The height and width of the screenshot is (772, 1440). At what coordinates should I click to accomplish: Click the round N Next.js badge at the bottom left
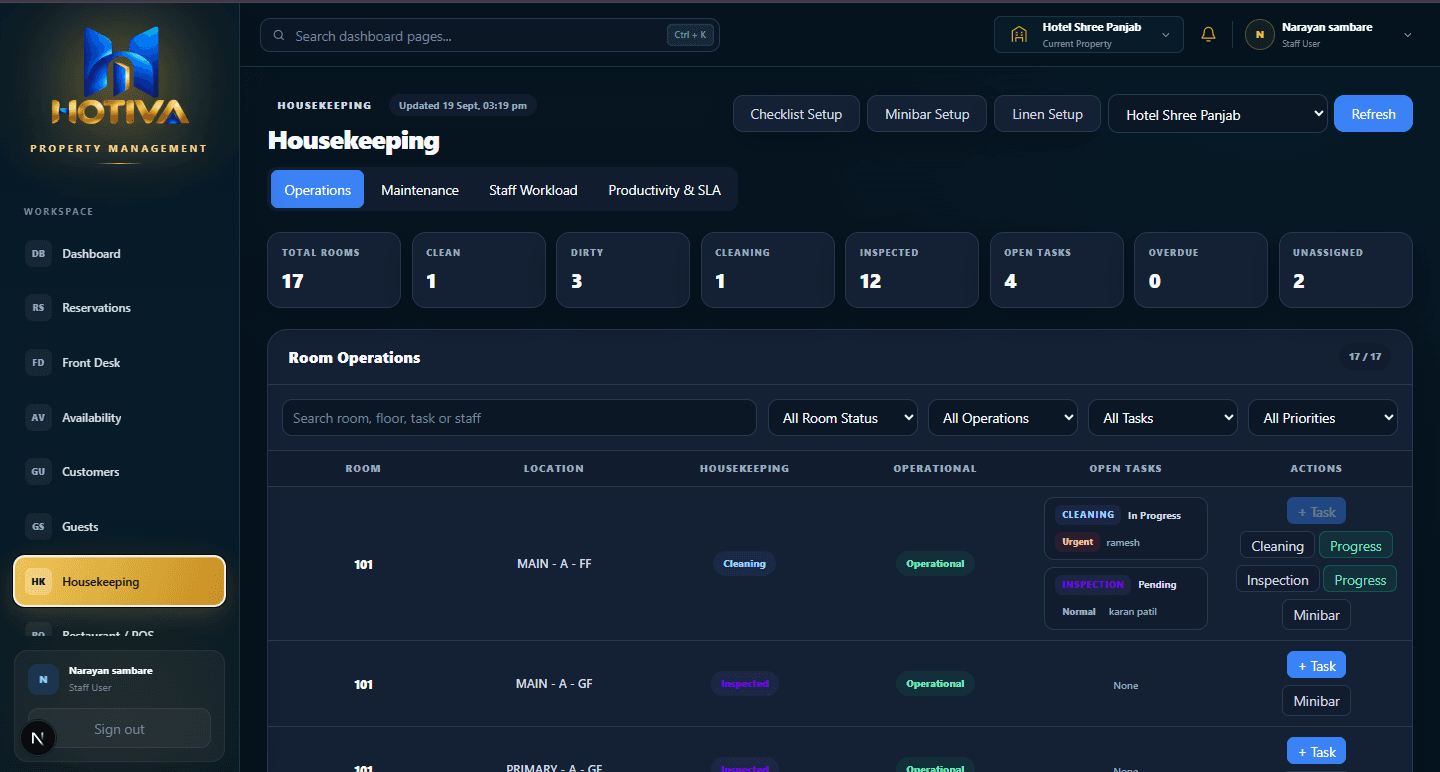[x=38, y=739]
